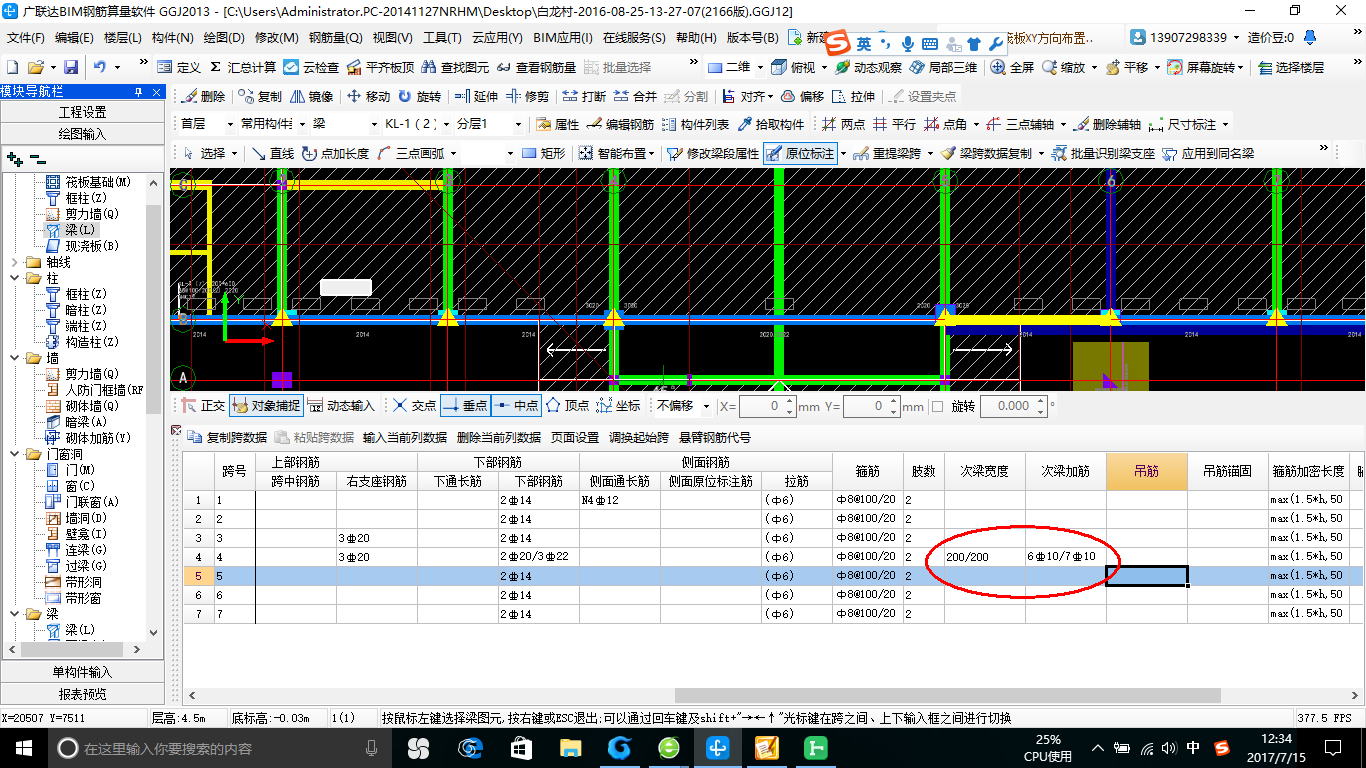Click the 汇总计算 sum tool
The height and width of the screenshot is (768, 1366).
pos(243,67)
